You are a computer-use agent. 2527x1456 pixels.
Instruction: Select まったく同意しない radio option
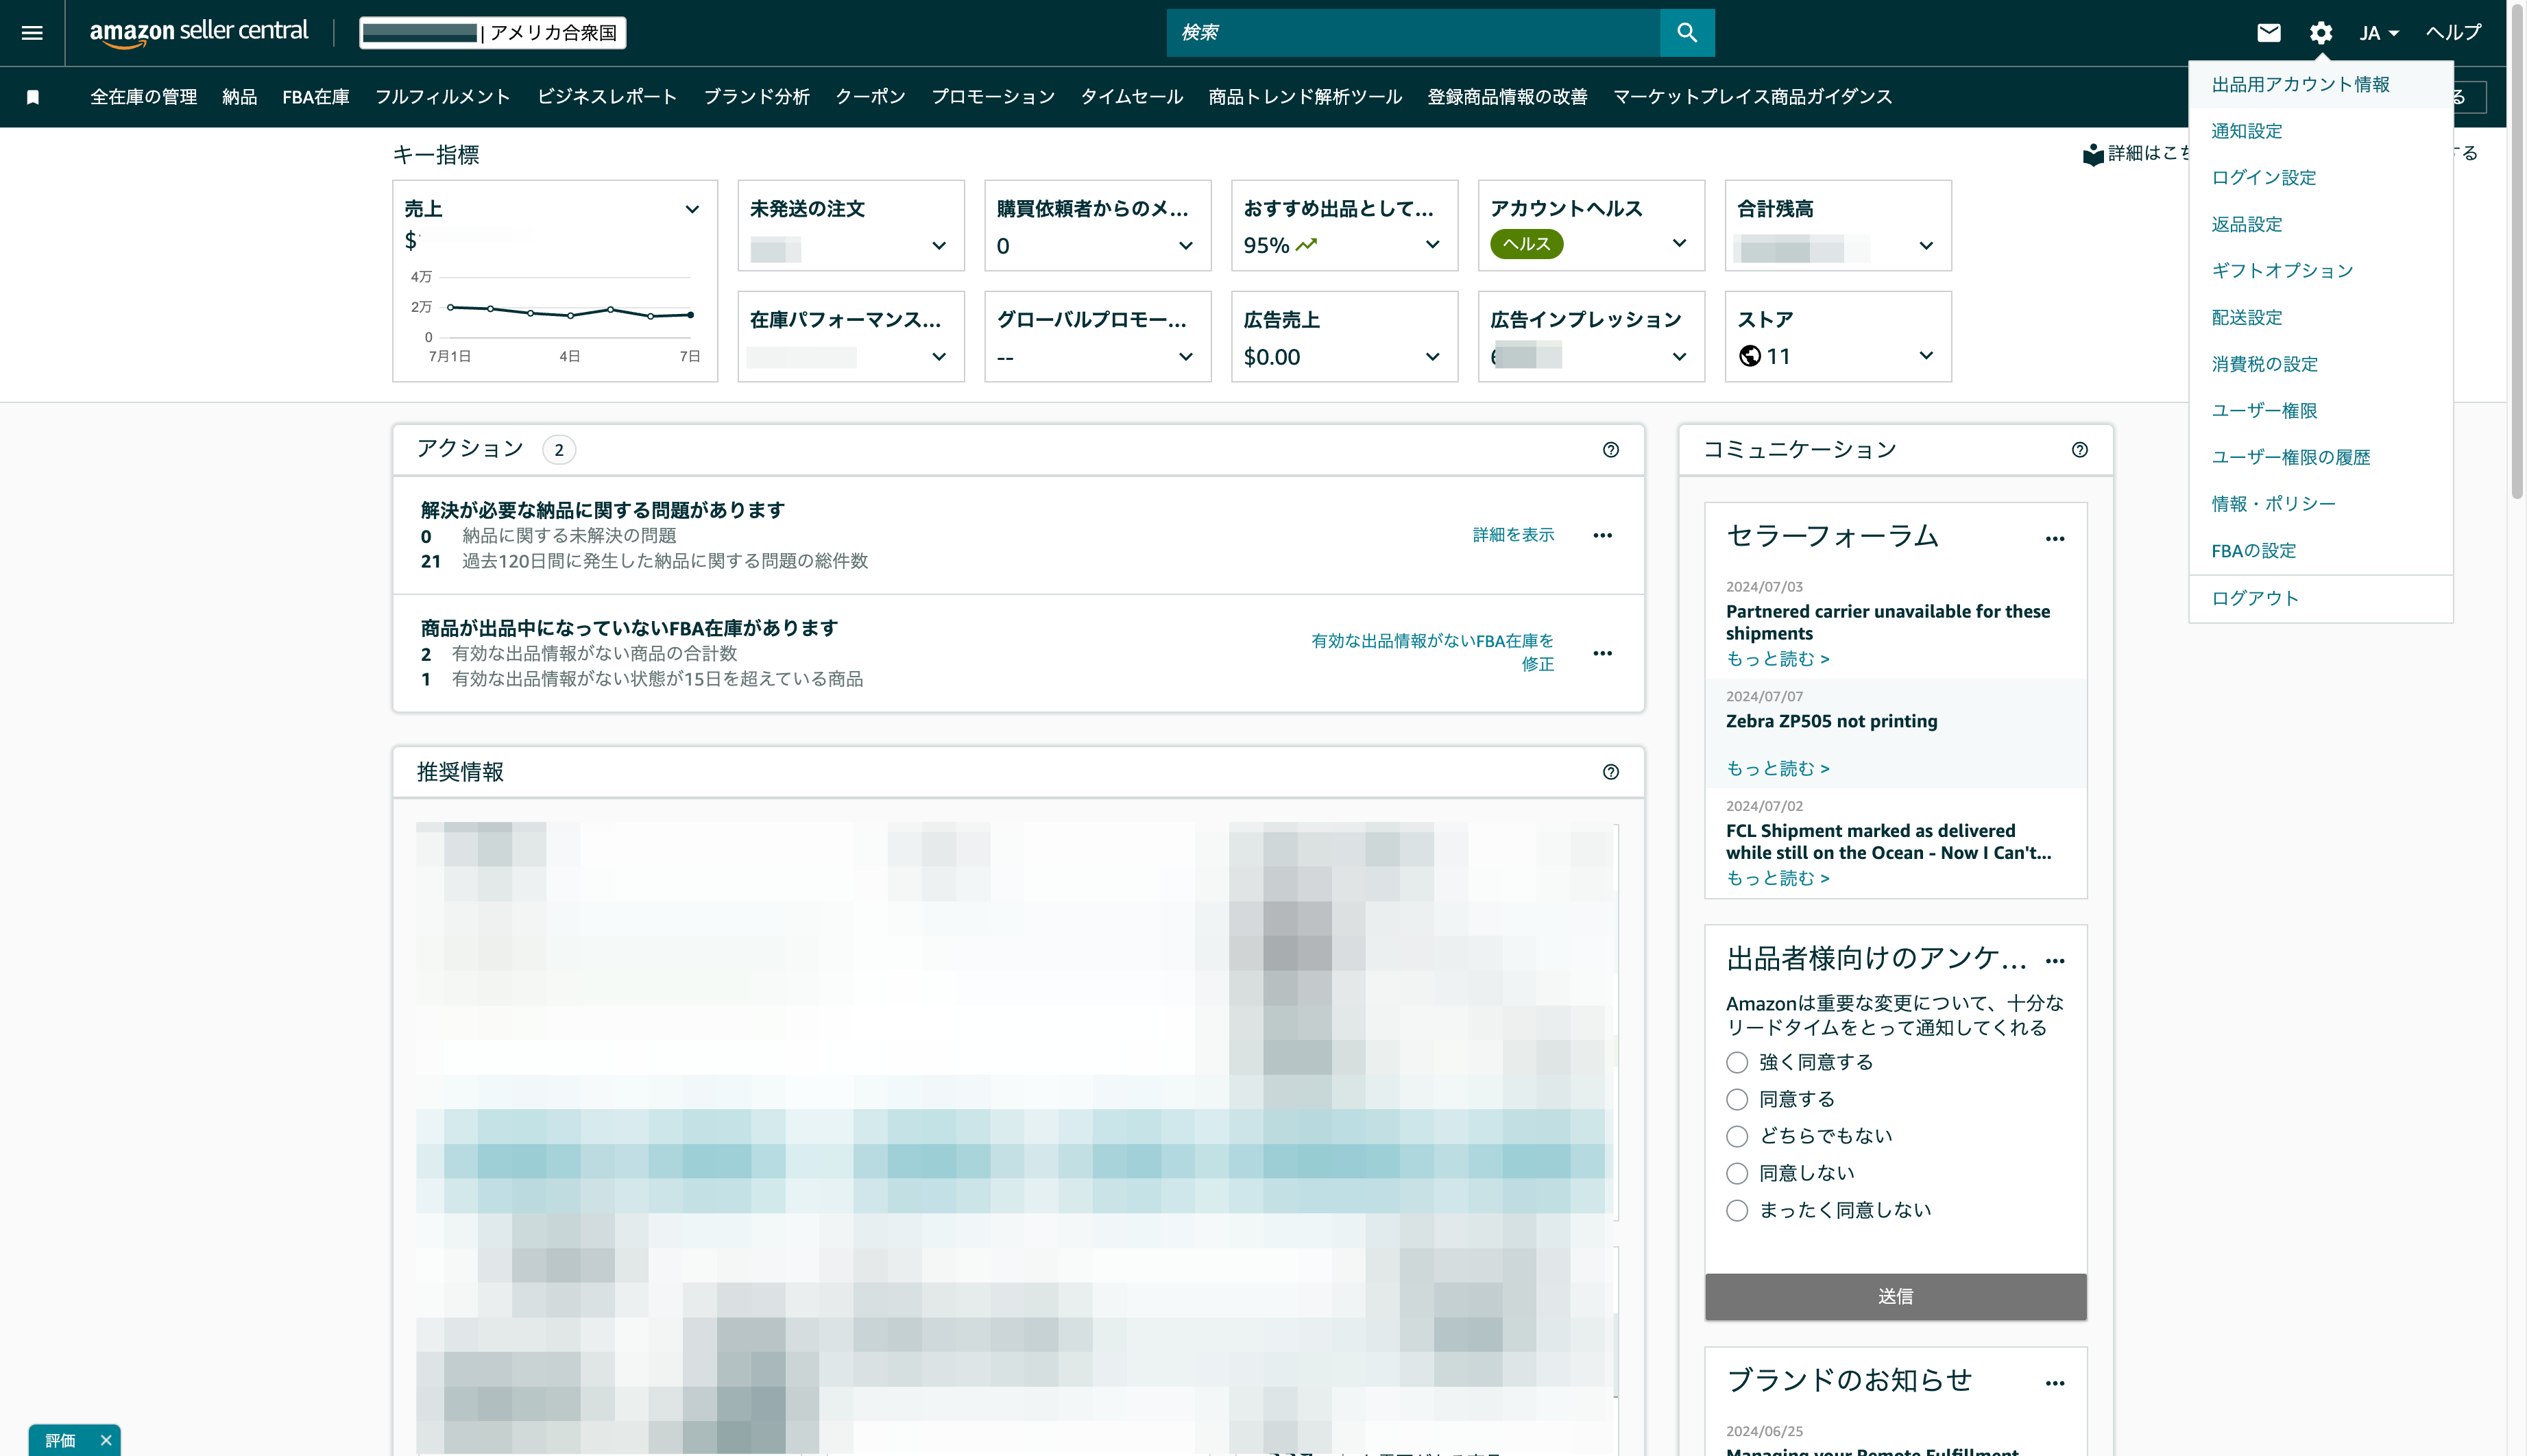(x=1737, y=1211)
